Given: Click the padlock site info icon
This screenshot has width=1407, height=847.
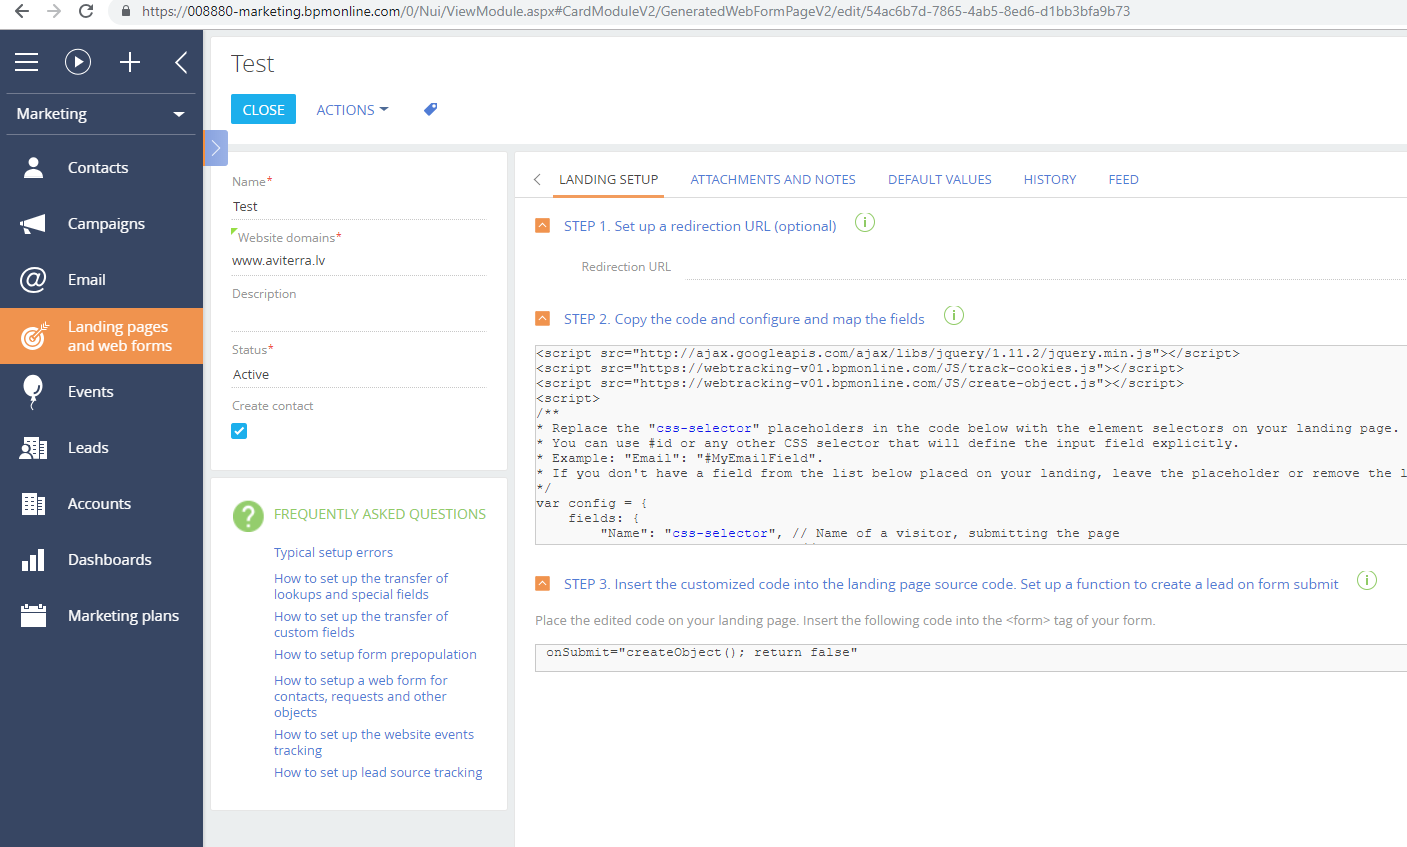Looking at the screenshot, I should pos(126,11).
